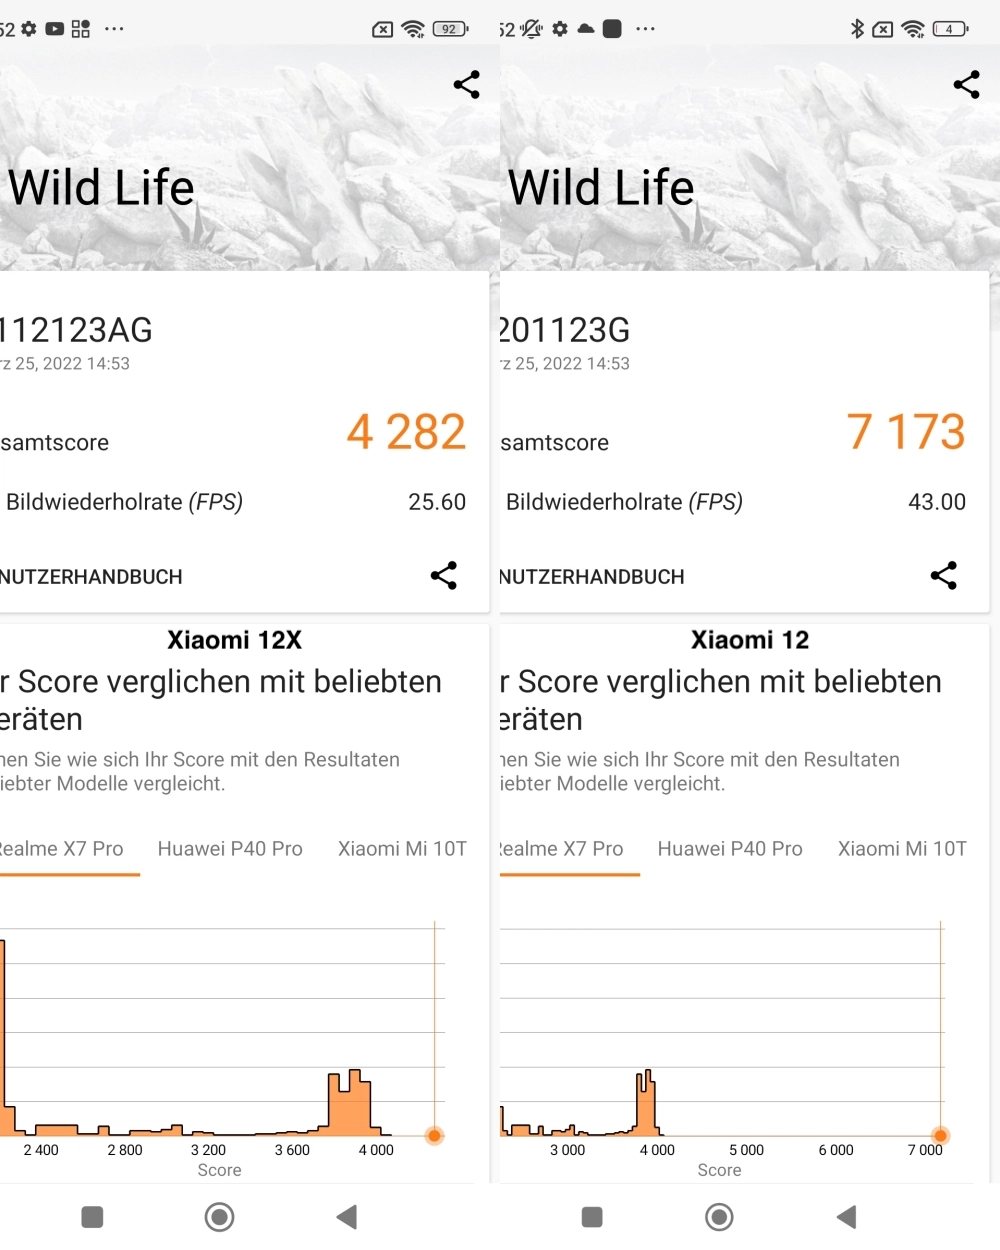Tap the 7 000 axis label on the right chart
The image size is (1000, 1250).
click(925, 1150)
